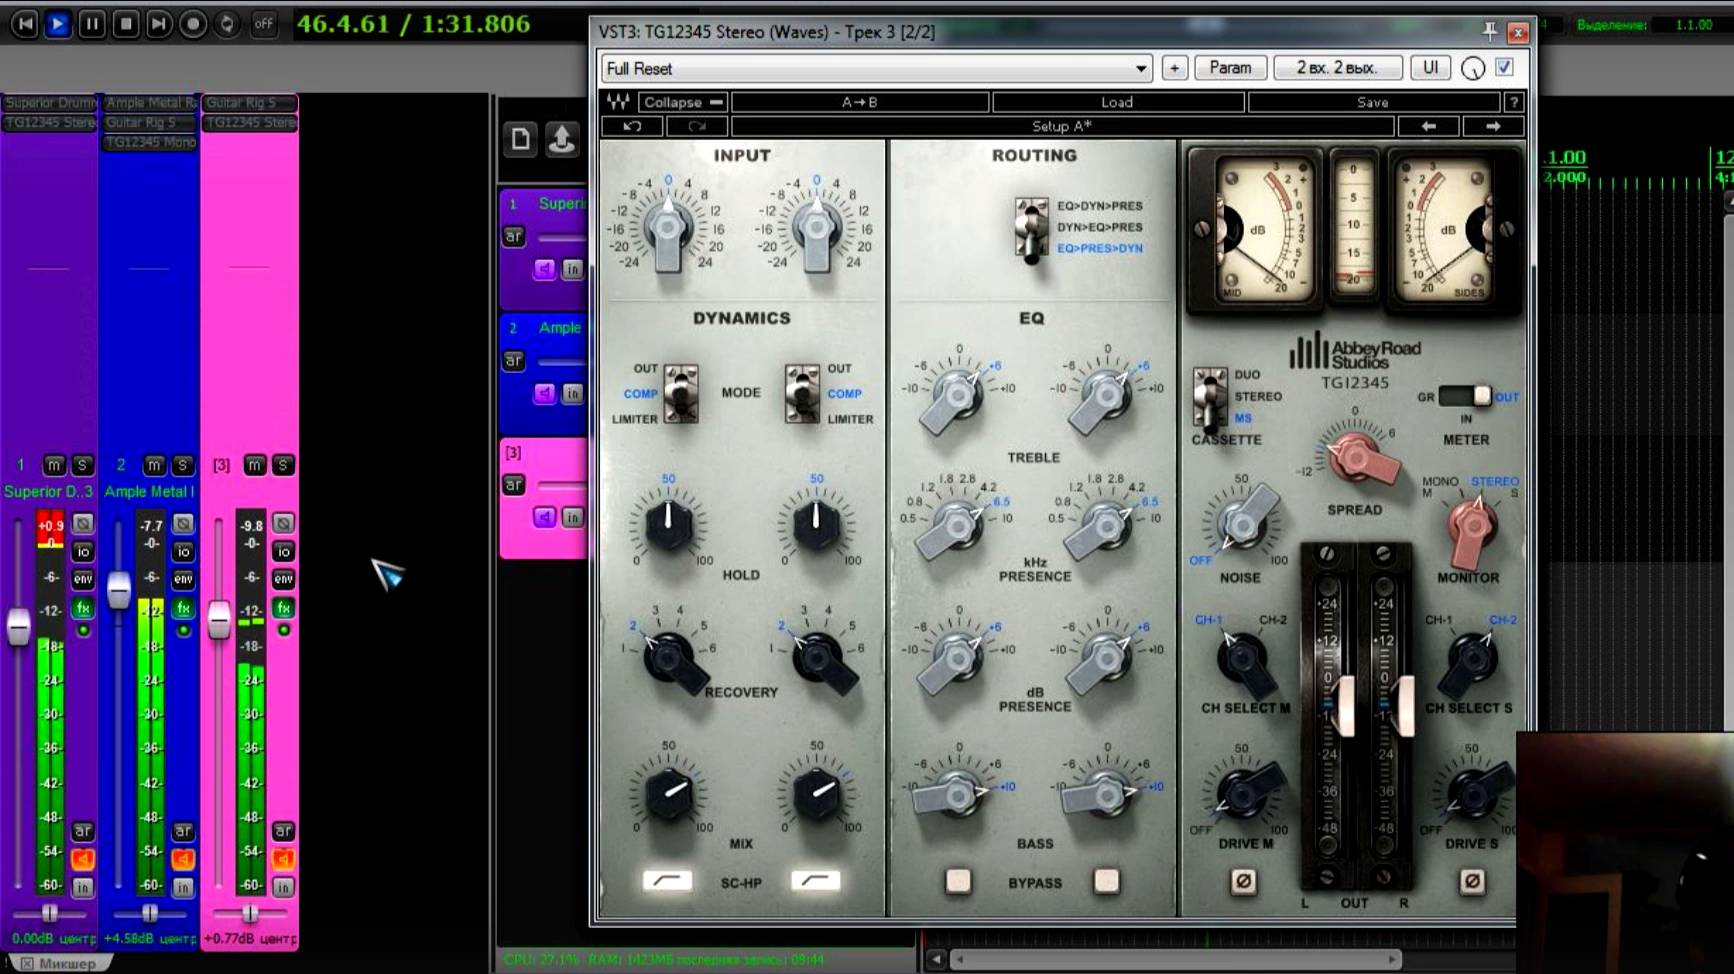Screen dimensions: 1734x974
Task: Click the red SPREAD knob
Action: pyautogui.click(x=1356, y=458)
